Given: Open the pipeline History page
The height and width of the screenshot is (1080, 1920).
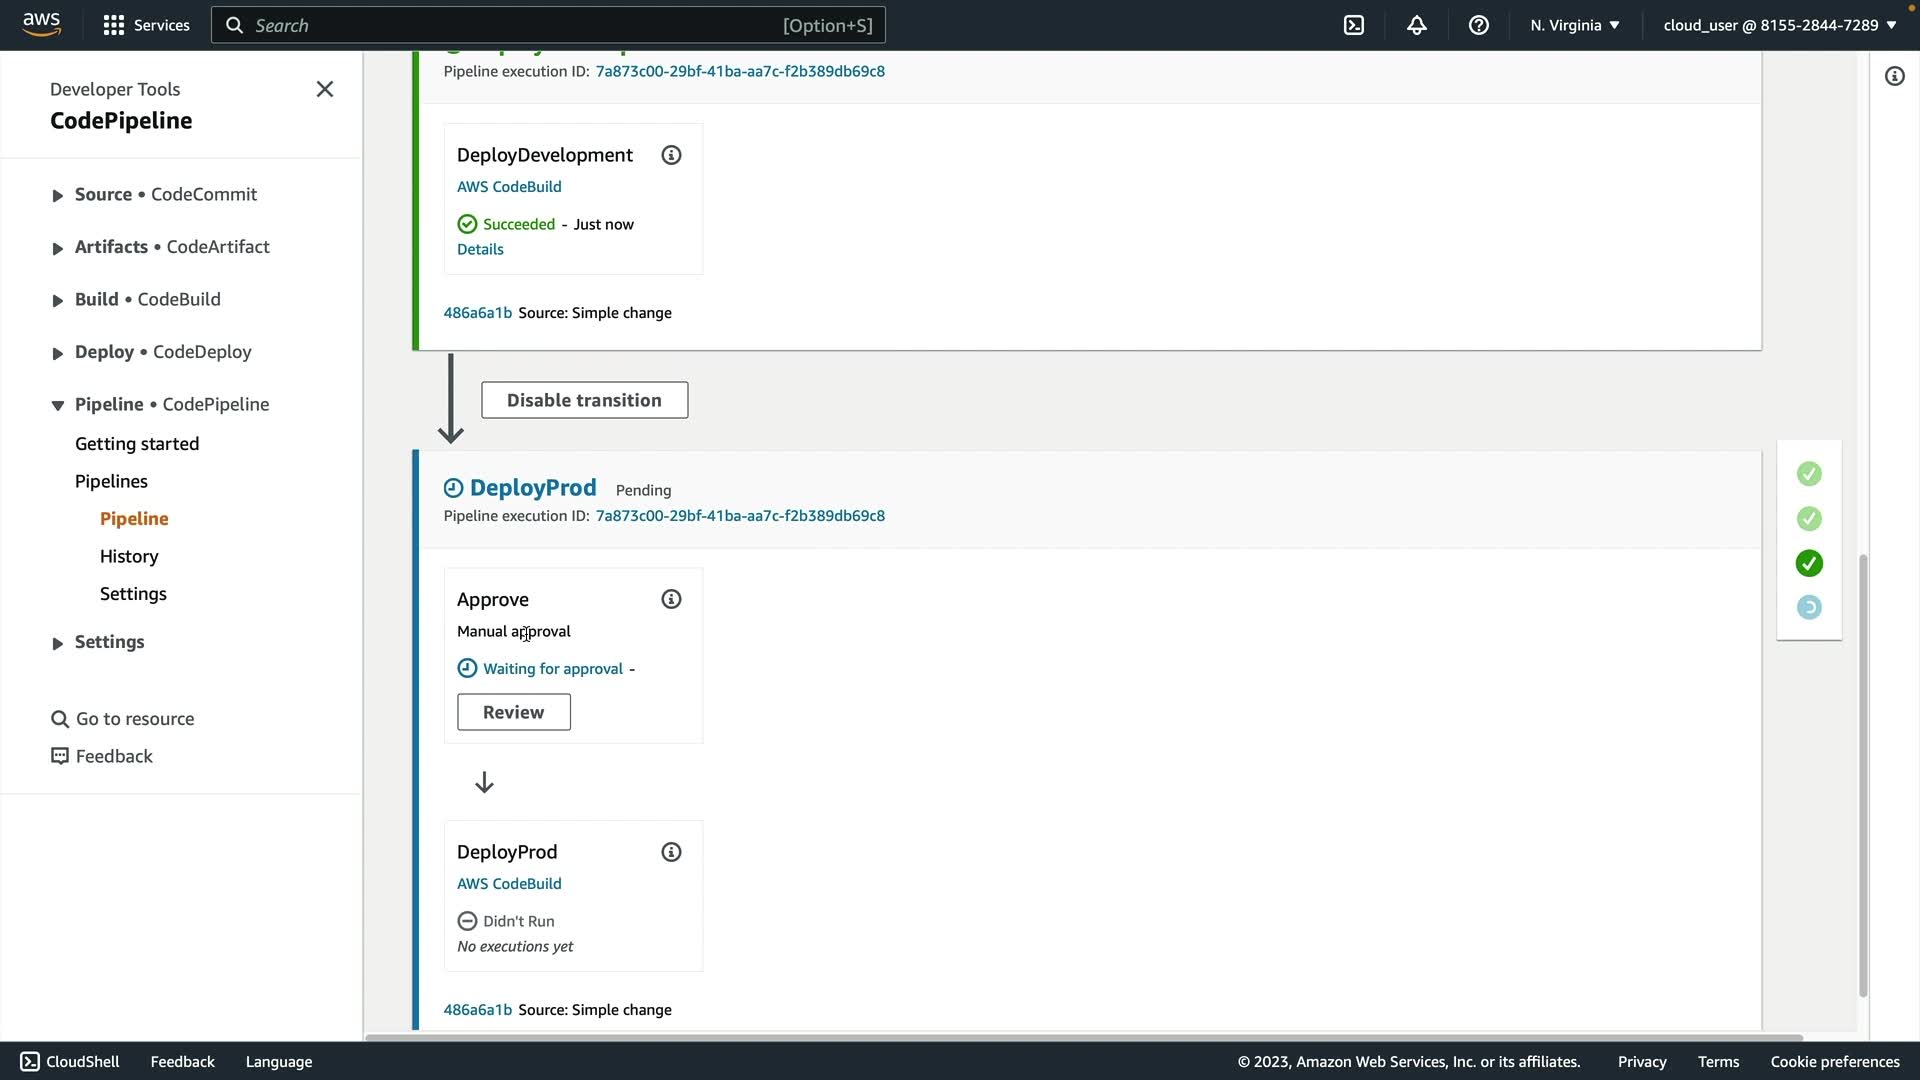Looking at the screenshot, I should click(129, 556).
